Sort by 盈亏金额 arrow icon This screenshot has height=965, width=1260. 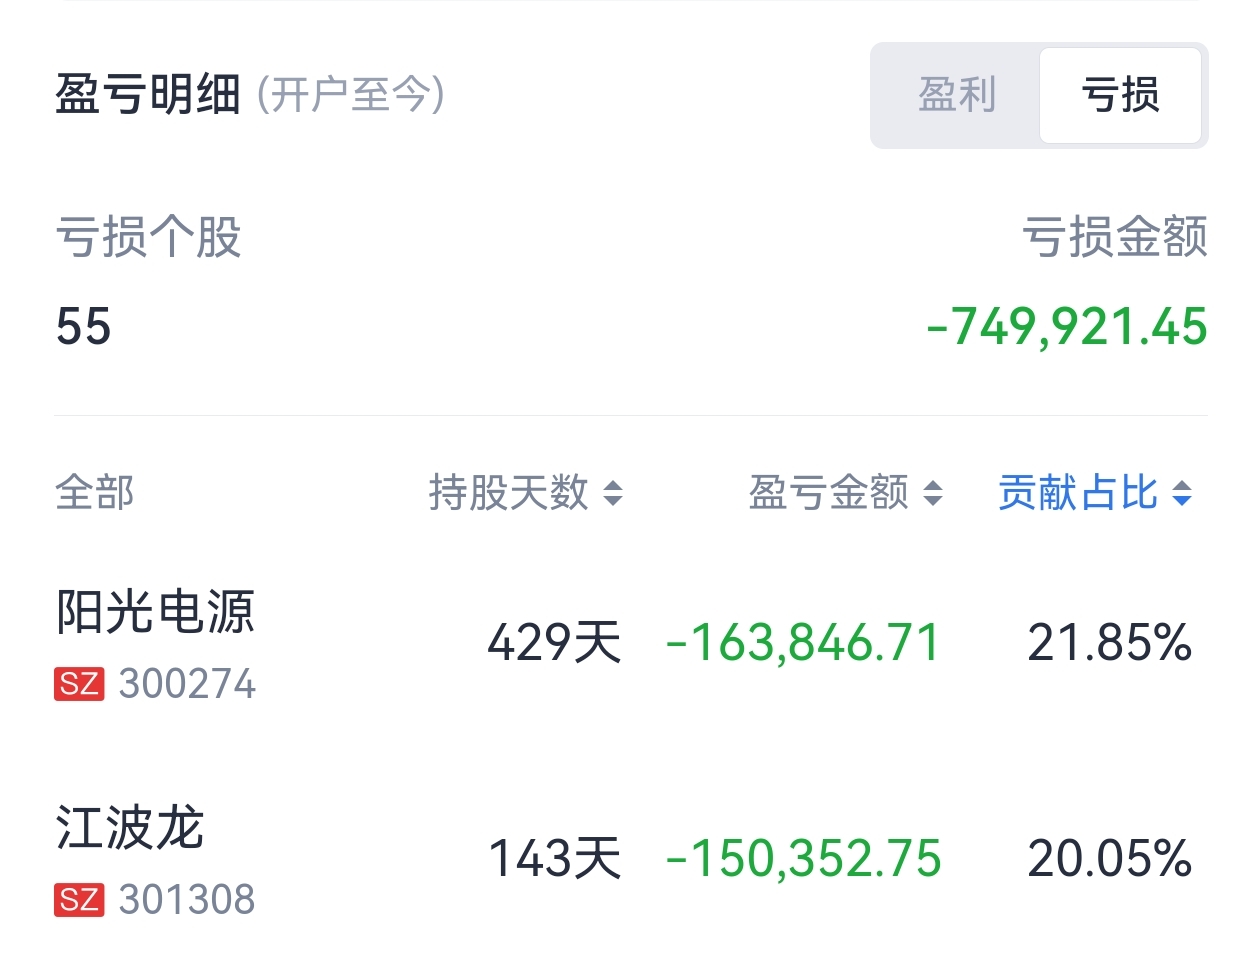tap(933, 493)
